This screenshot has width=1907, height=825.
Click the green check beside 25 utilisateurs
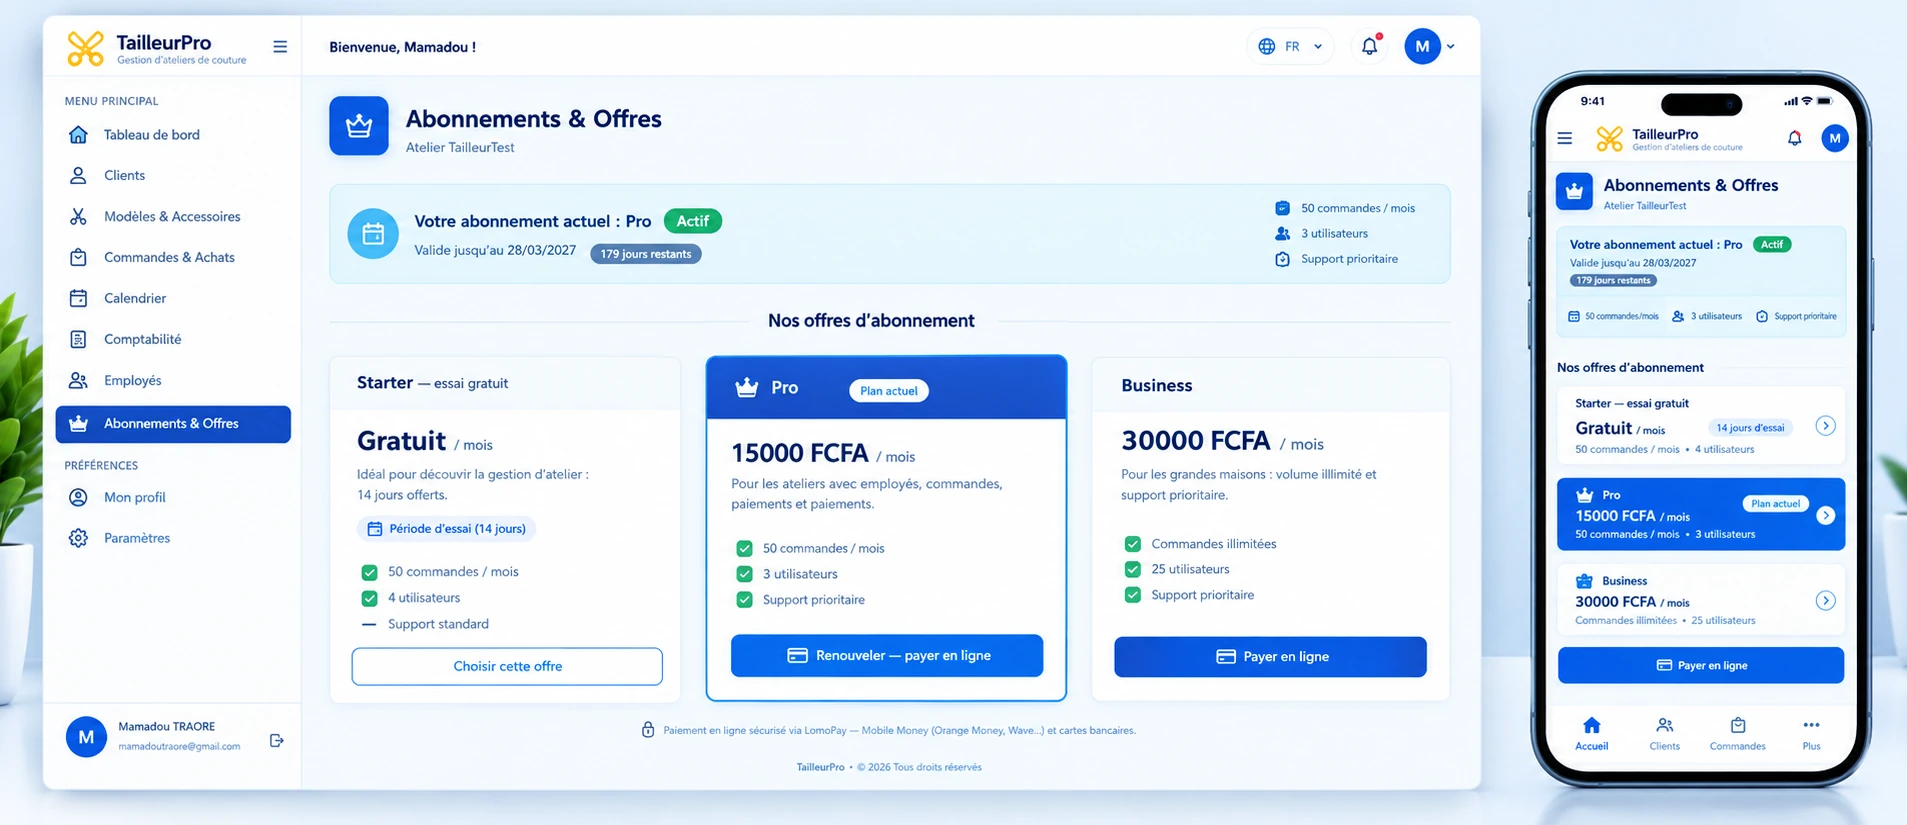click(x=1133, y=569)
